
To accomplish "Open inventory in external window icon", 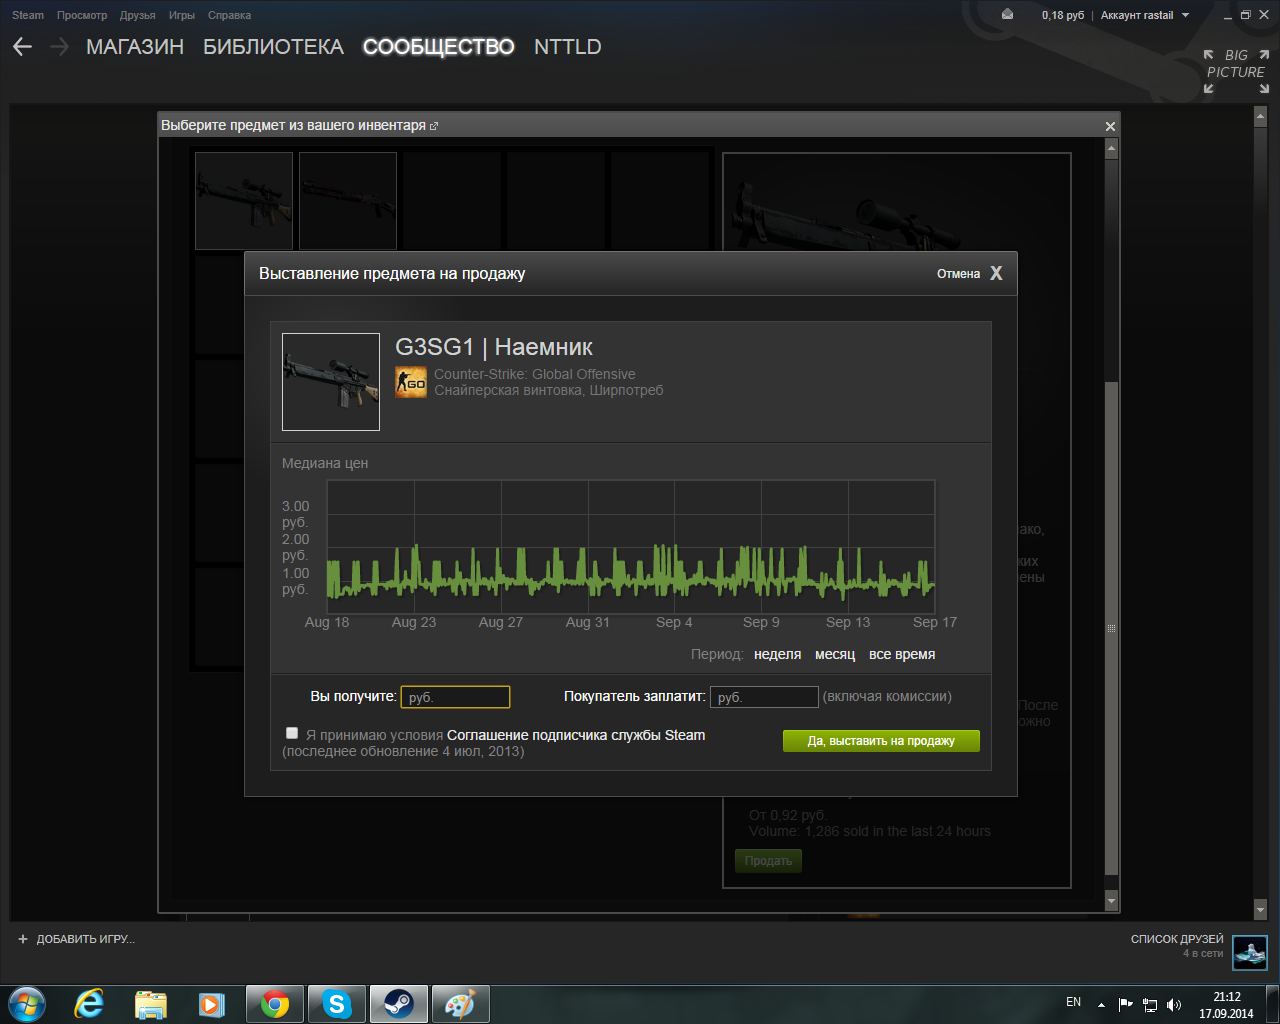I will pos(434,126).
